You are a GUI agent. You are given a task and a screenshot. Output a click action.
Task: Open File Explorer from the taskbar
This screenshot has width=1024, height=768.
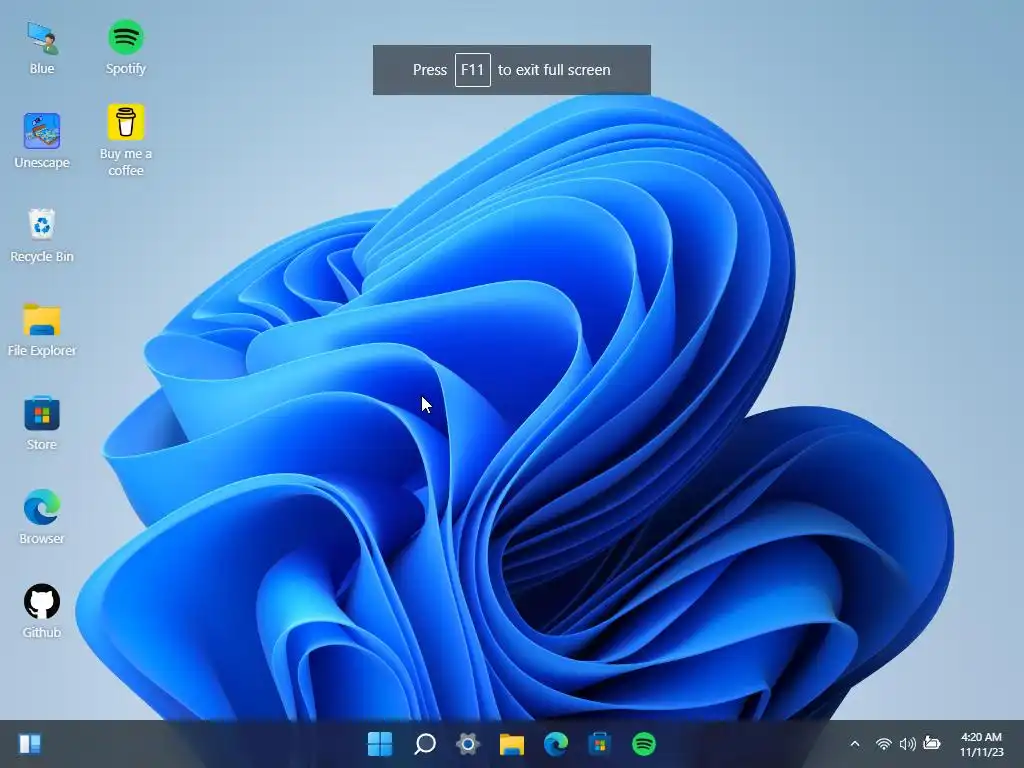pos(512,744)
